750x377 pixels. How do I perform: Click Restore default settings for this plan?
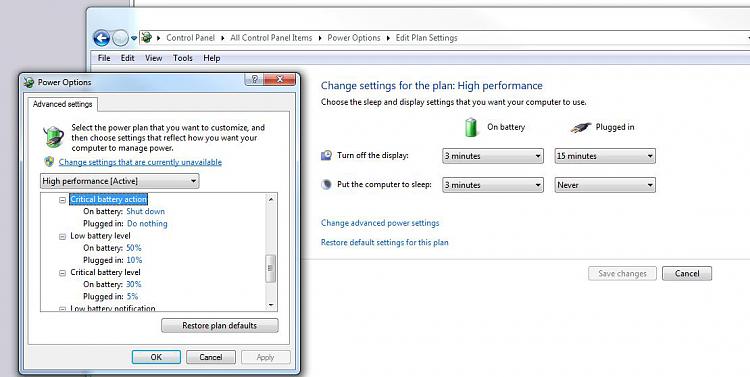tap(385, 242)
